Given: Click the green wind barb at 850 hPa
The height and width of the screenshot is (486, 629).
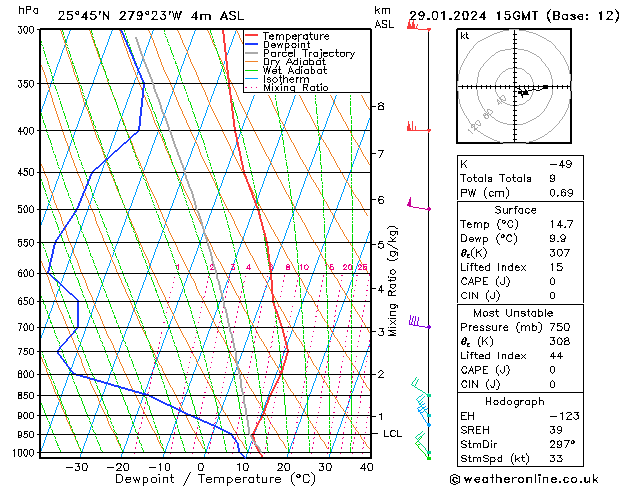Looking at the screenshot, I should [x=421, y=387].
